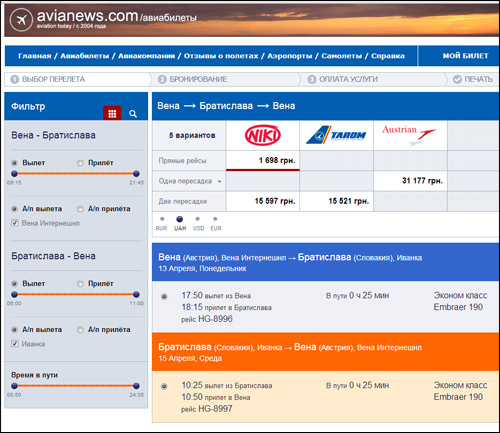Click the Время в пути slider right handle
The image size is (500, 433).
(x=136, y=386)
